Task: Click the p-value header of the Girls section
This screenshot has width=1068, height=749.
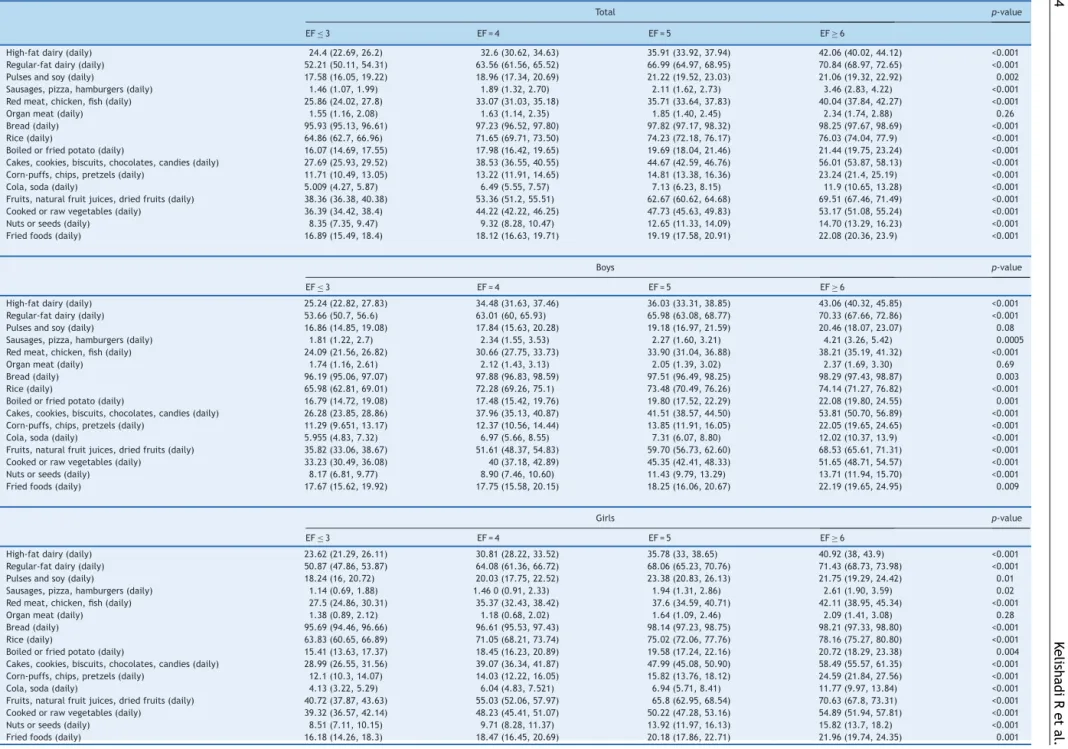Action: point(1006,519)
